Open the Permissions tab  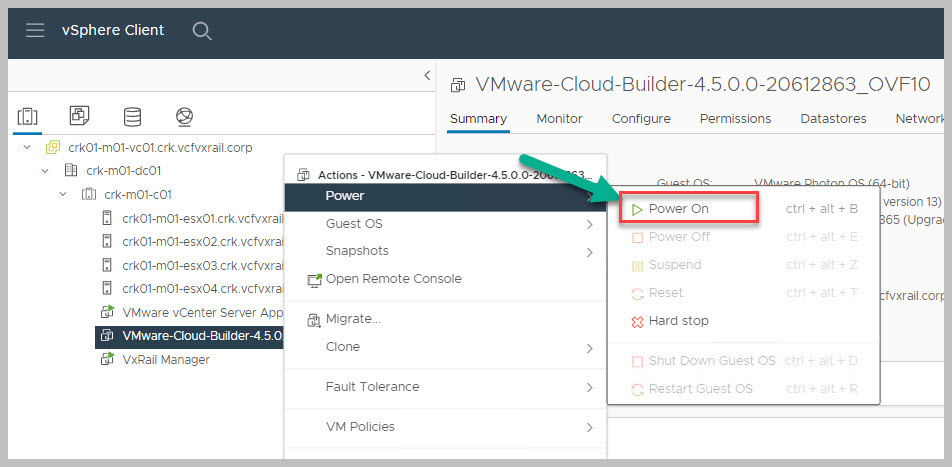coord(735,119)
